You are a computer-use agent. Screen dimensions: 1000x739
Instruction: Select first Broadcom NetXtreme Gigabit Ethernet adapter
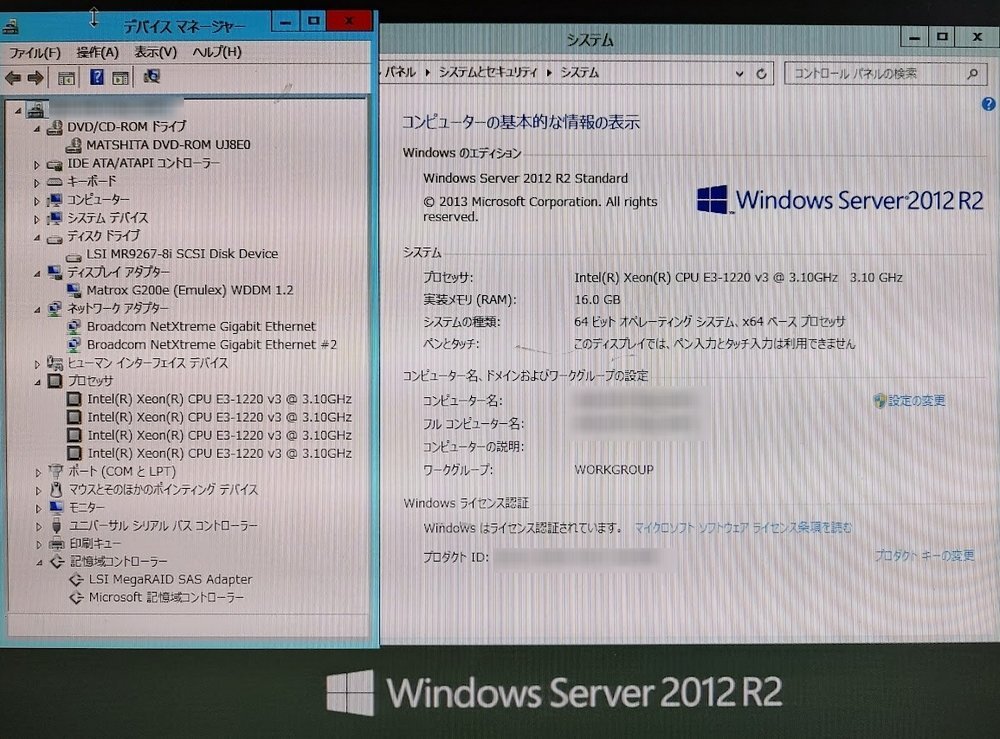pos(202,326)
